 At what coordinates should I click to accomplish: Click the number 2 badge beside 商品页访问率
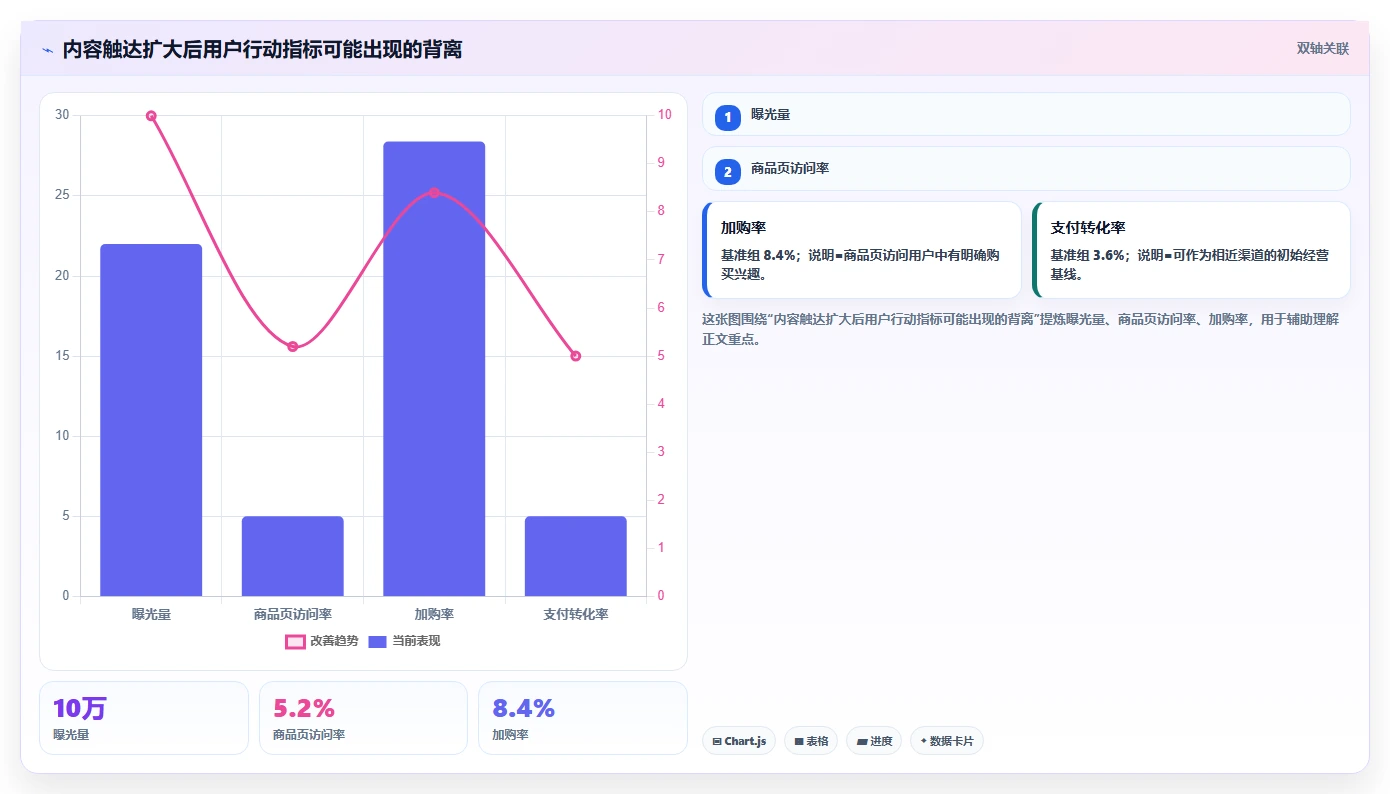728,171
